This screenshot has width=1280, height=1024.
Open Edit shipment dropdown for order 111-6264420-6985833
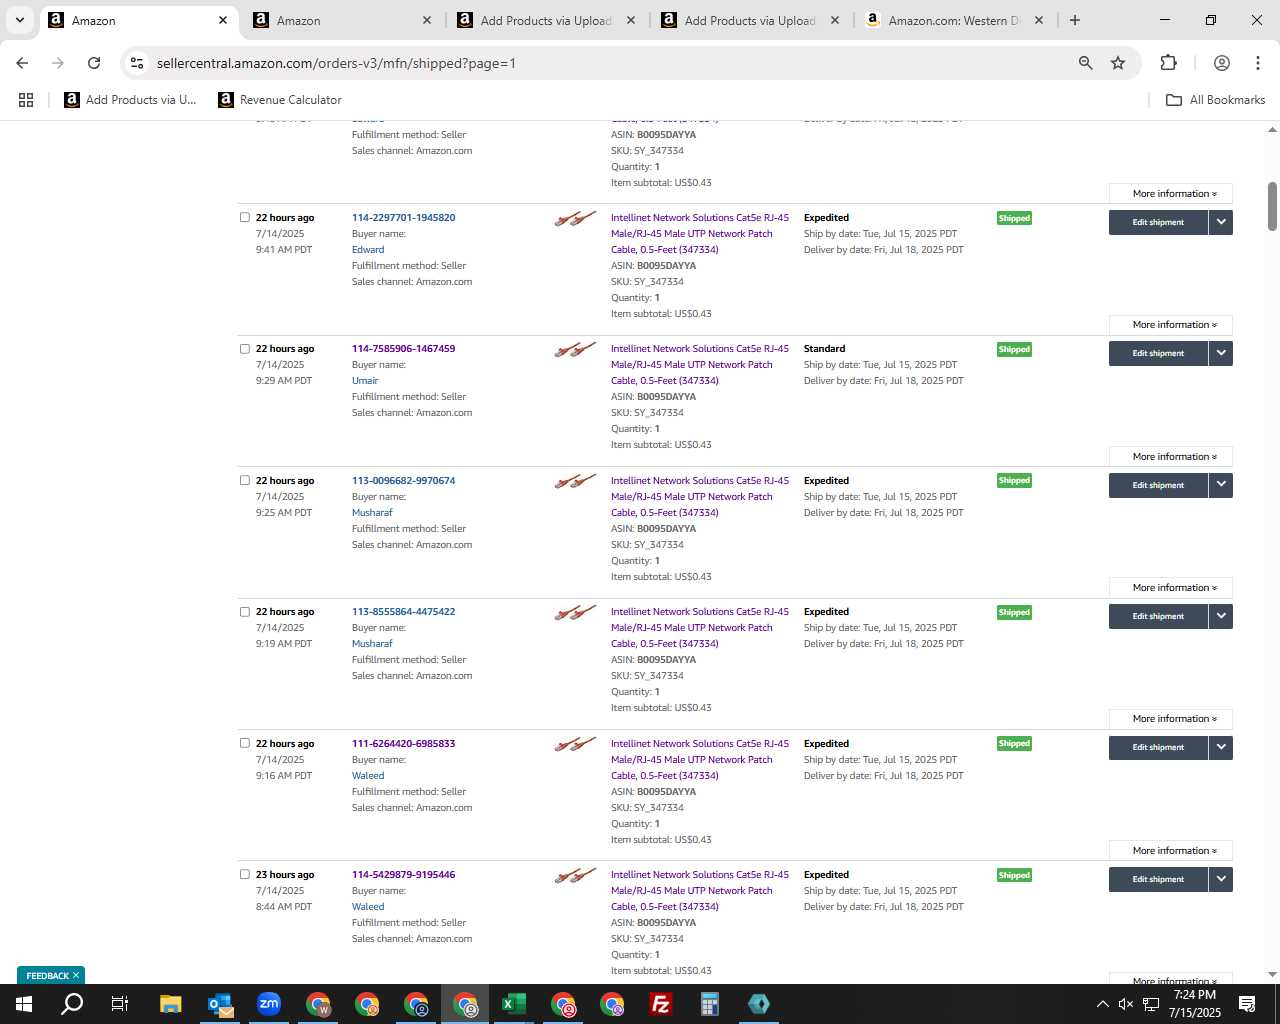1221,747
